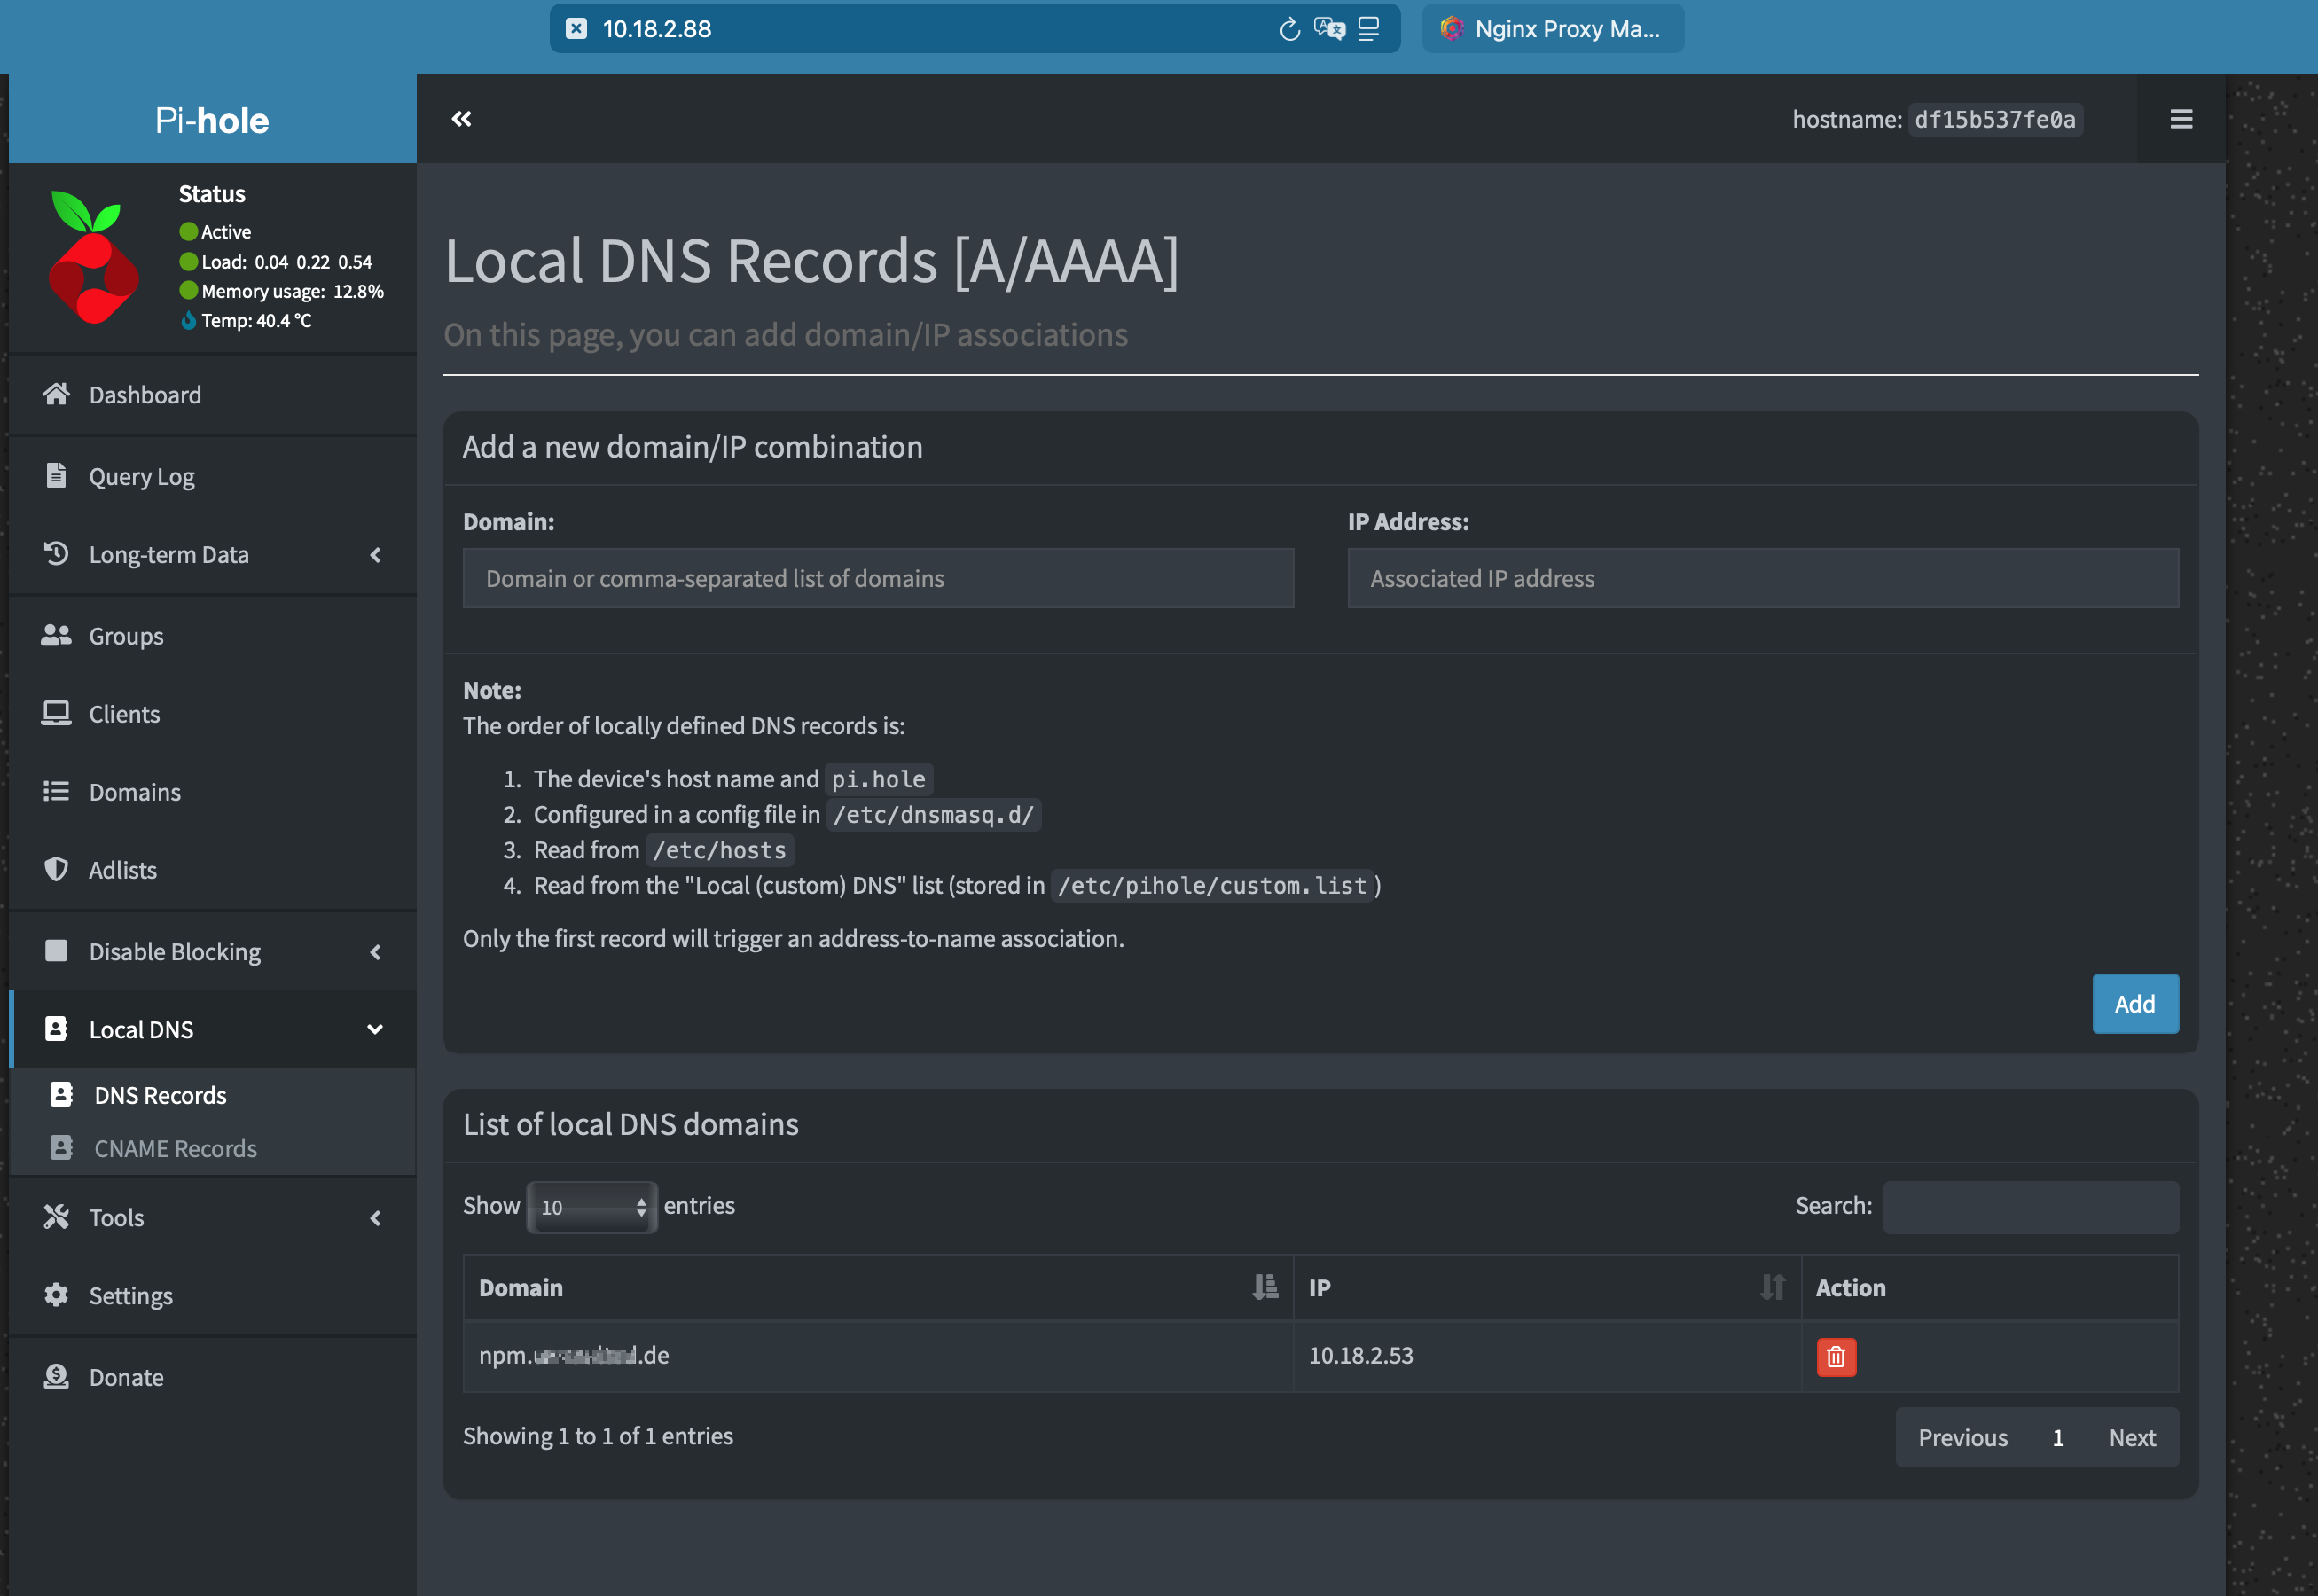Sort table by Domain column icon
Image resolution: width=2318 pixels, height=1596 pixels.
tap(1264, 1287)
